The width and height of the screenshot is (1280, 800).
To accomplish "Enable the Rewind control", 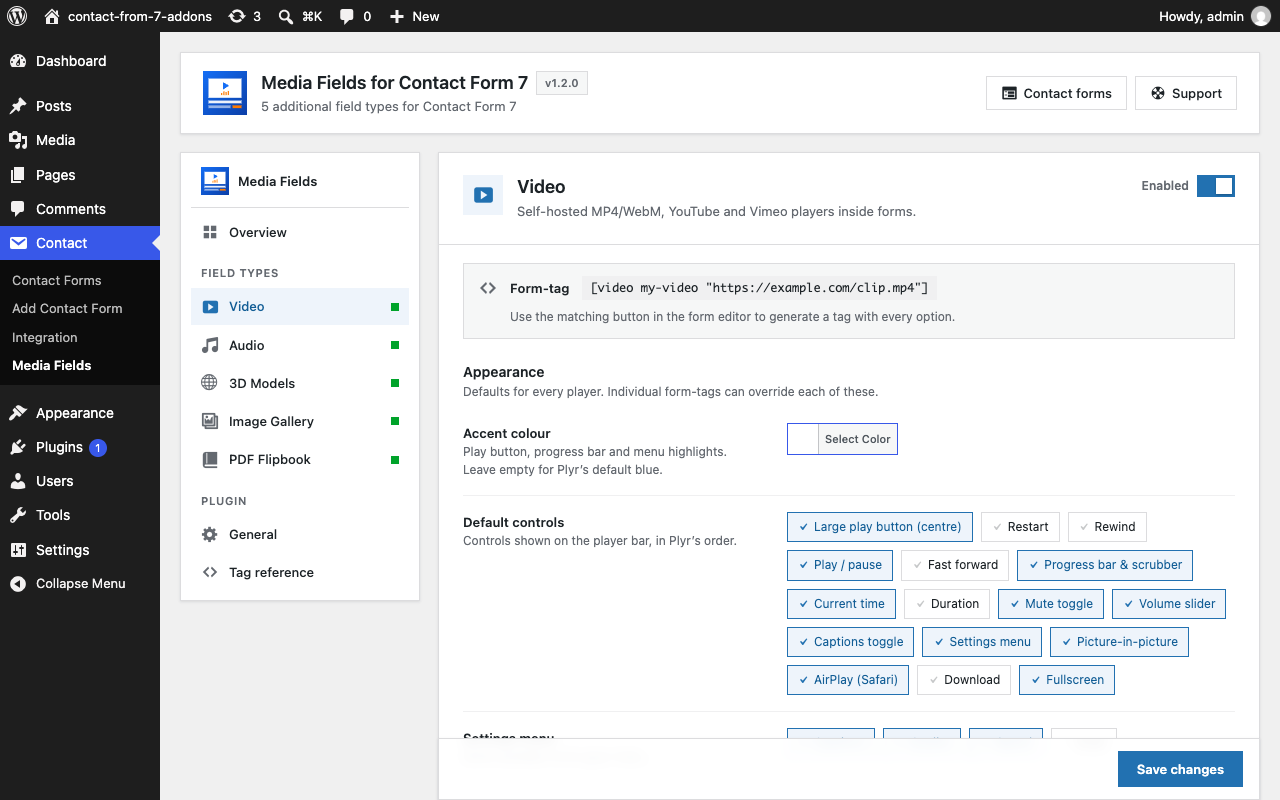I will click(1107, 527).
